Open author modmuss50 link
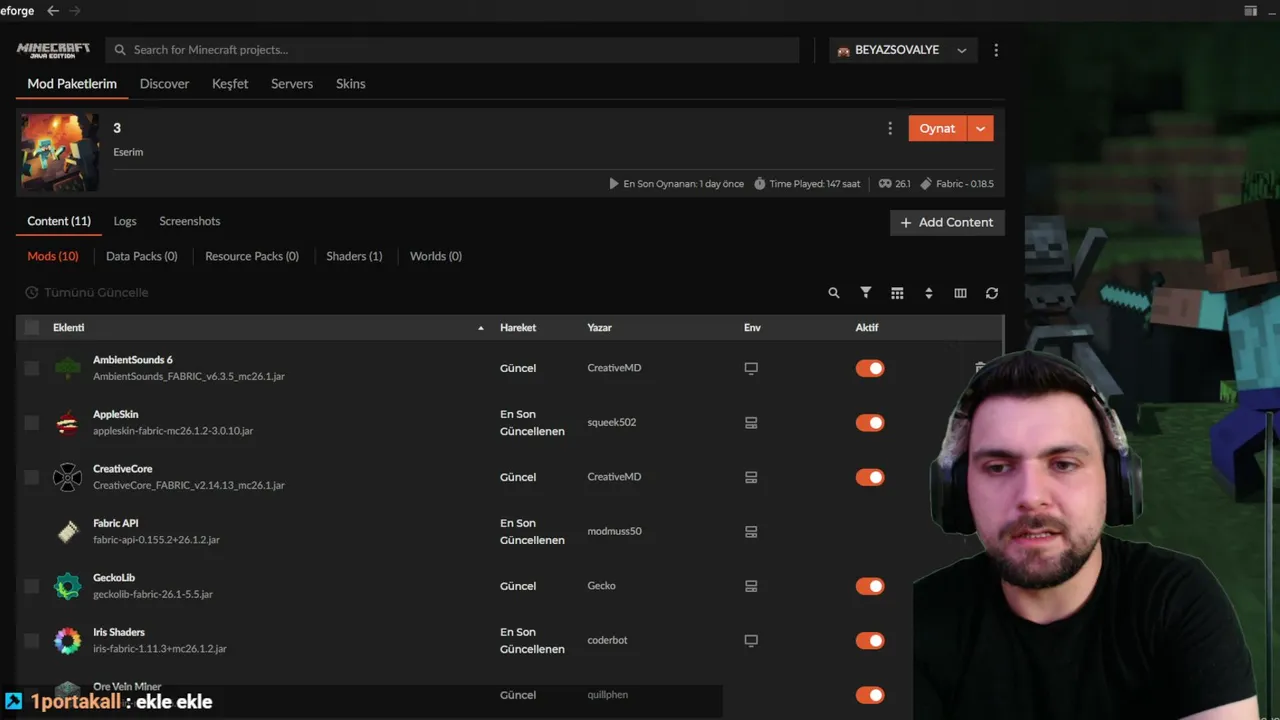Screen dimensions: 1280x720 614,531
